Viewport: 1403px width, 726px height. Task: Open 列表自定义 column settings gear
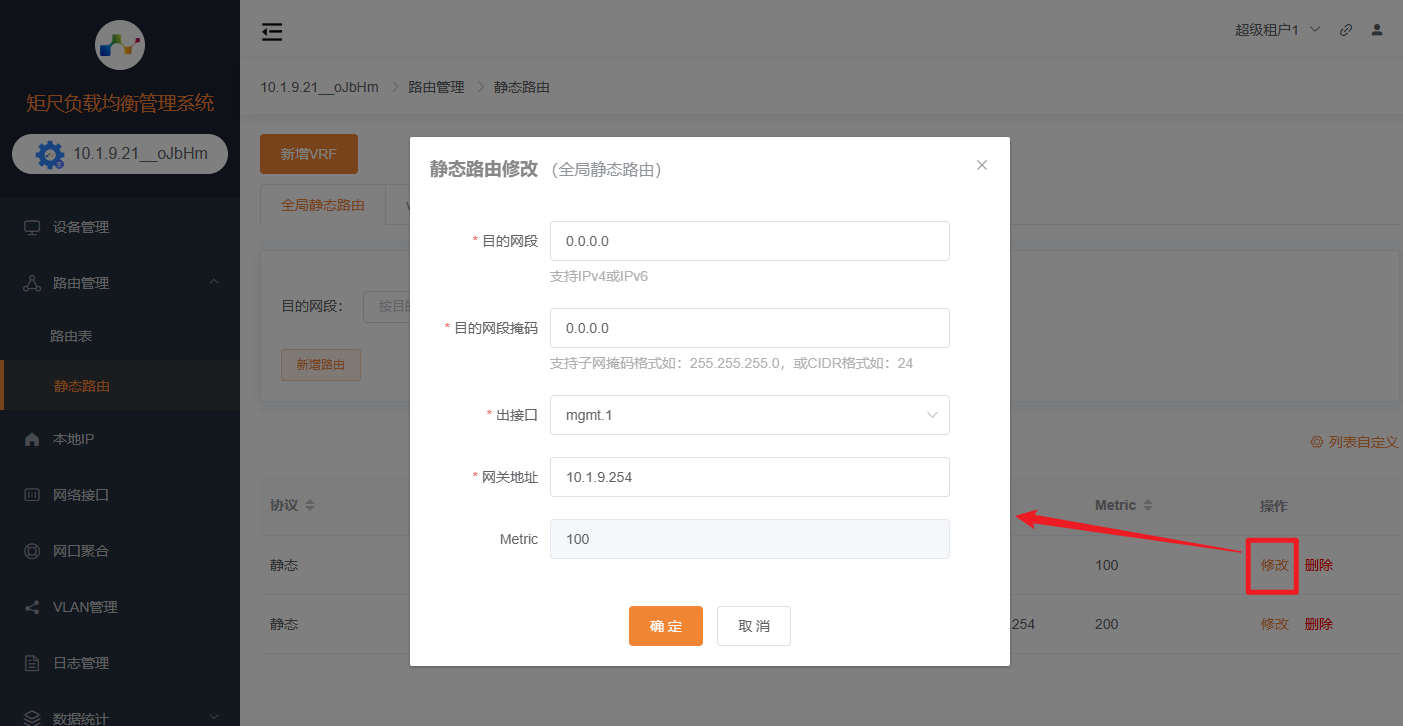(1316, 441)
